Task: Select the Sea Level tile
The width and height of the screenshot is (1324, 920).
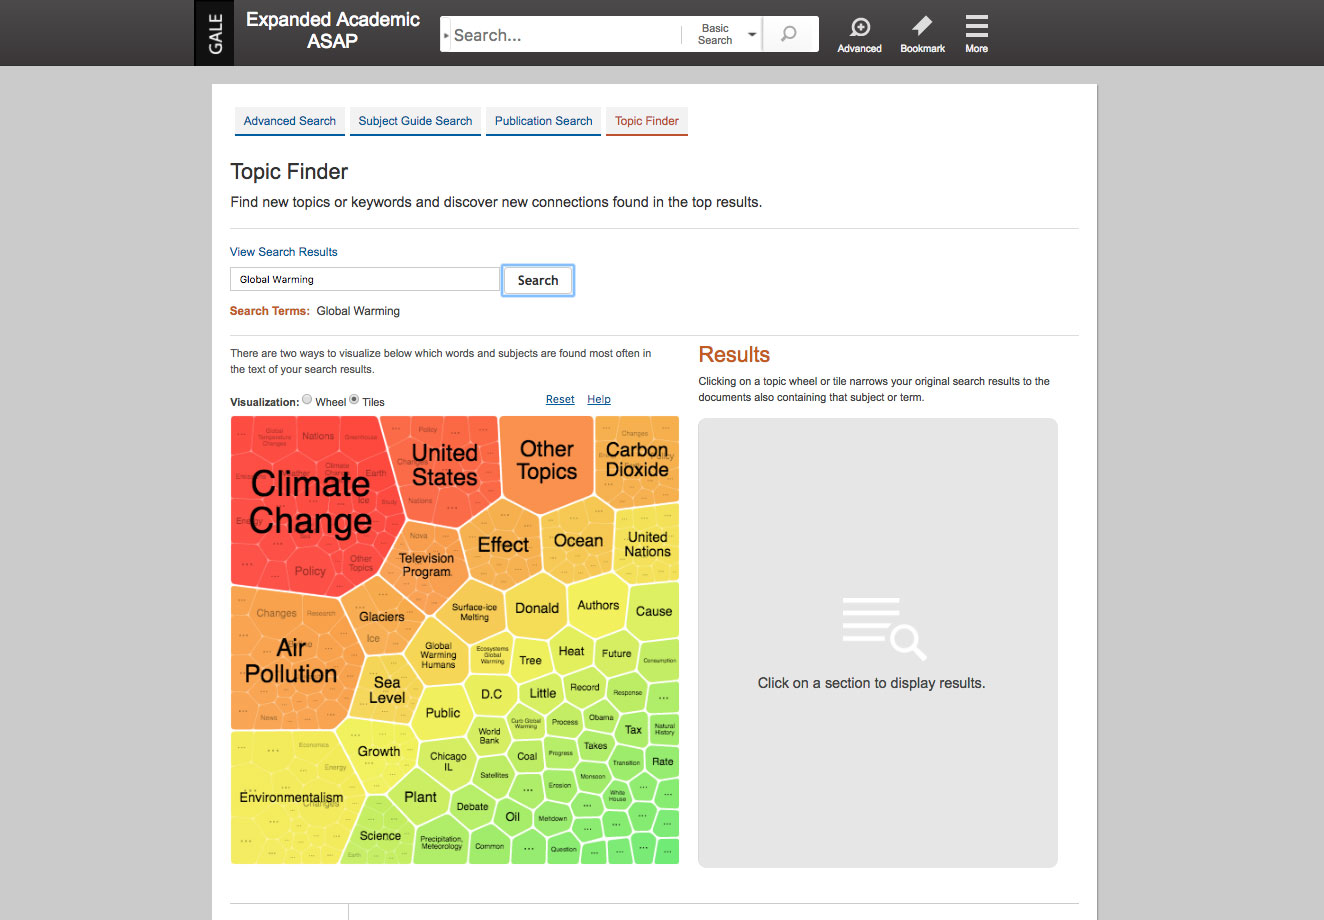Action: point(387,690)
